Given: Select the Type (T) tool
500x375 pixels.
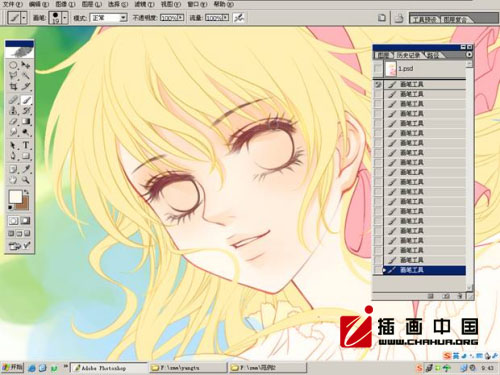Looking at the screenshot, I should [x=26, y=145].
